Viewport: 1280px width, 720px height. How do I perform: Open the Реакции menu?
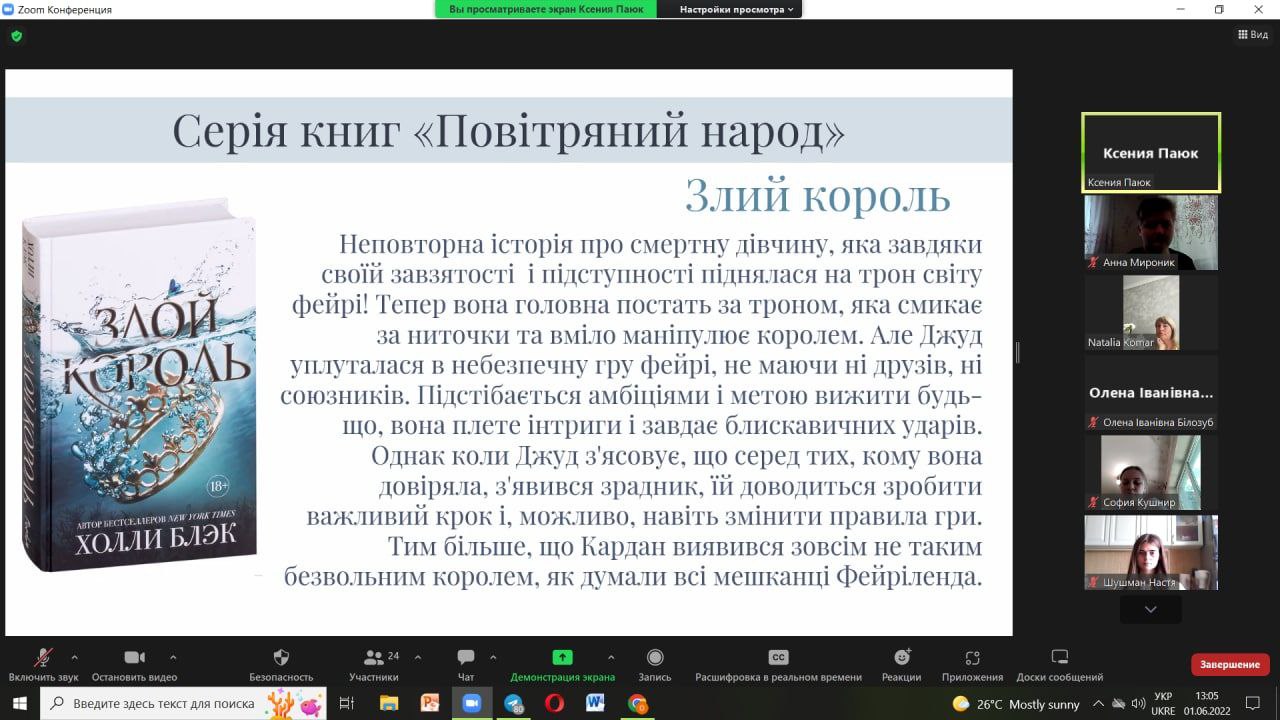coord(902,664)
